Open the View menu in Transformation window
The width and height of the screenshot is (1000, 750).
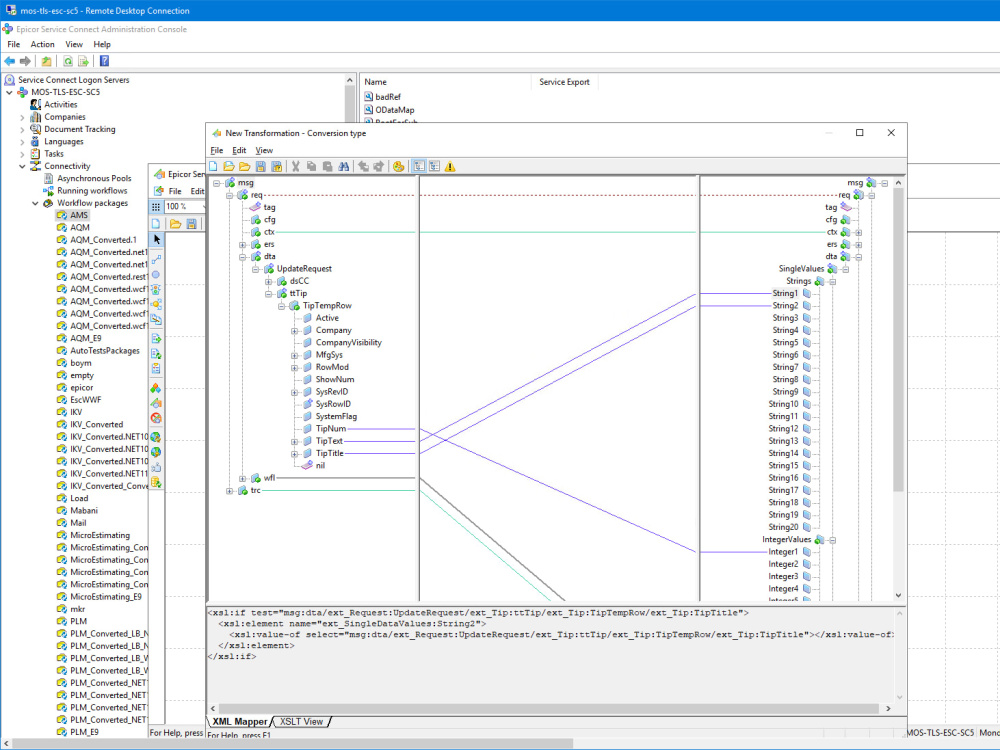coord(264,151)
